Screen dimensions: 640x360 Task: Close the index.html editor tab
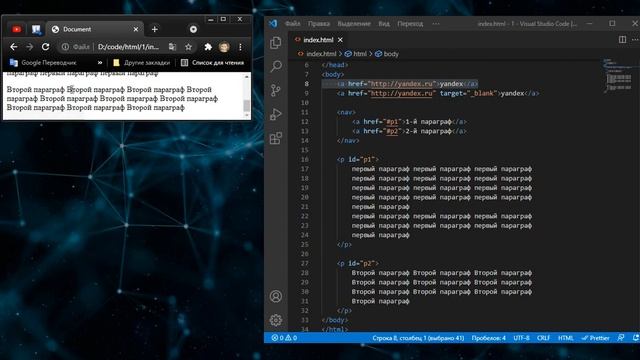click(340, 40)
